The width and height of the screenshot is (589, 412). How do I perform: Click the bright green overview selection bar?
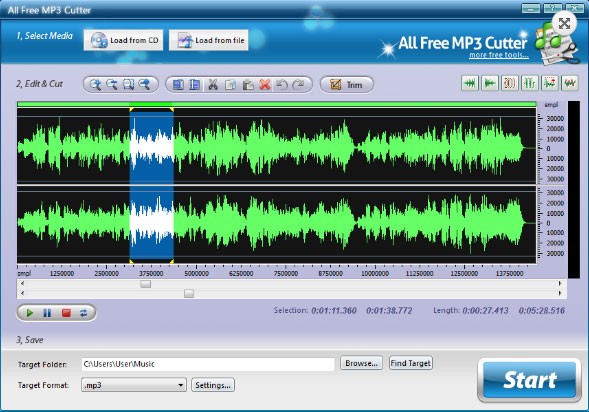pos(151,104)
